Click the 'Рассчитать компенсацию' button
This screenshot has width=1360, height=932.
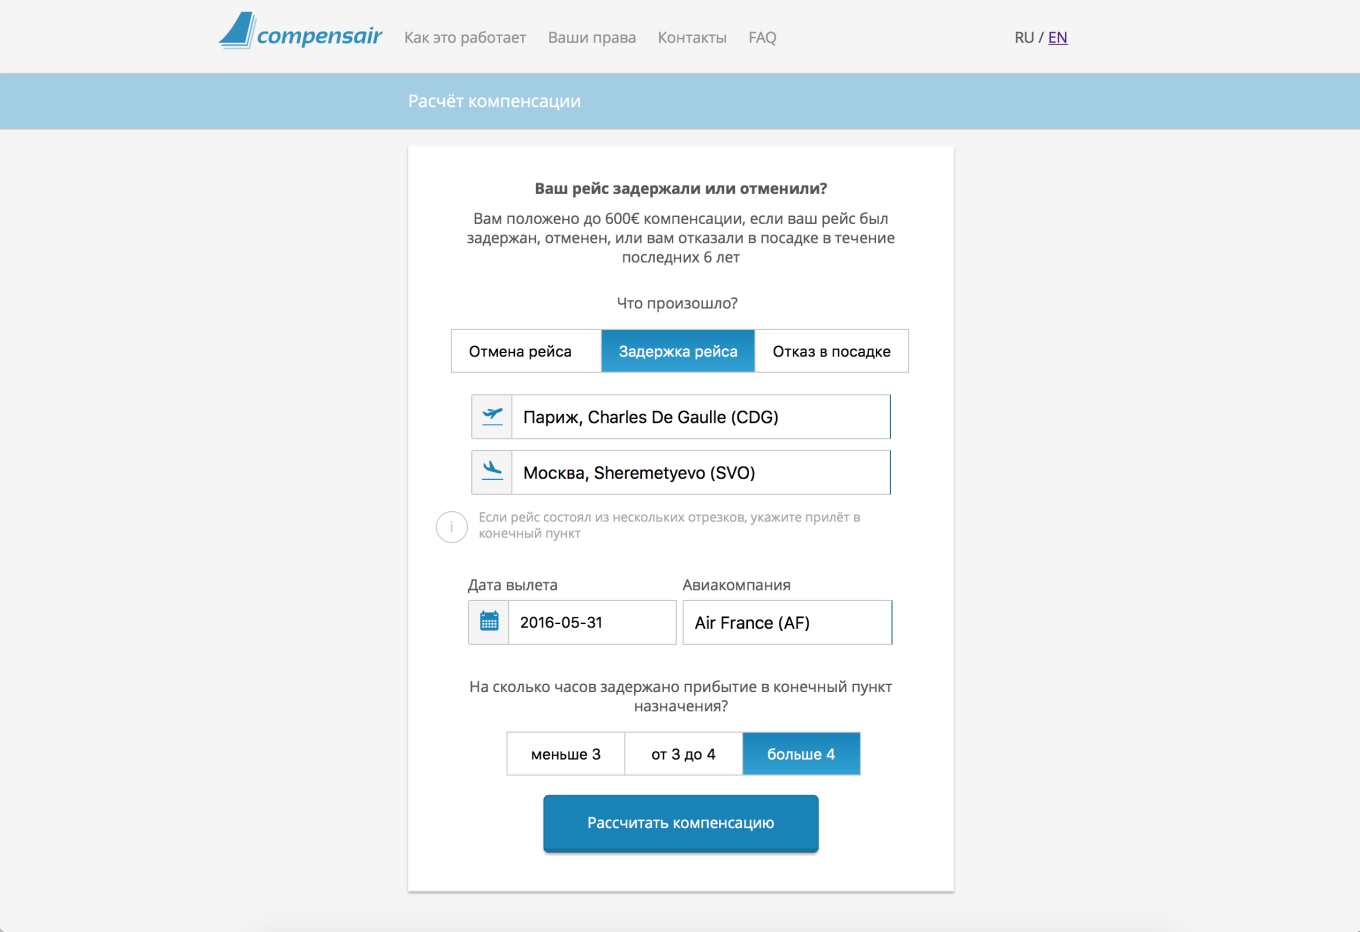click(681, 823)
